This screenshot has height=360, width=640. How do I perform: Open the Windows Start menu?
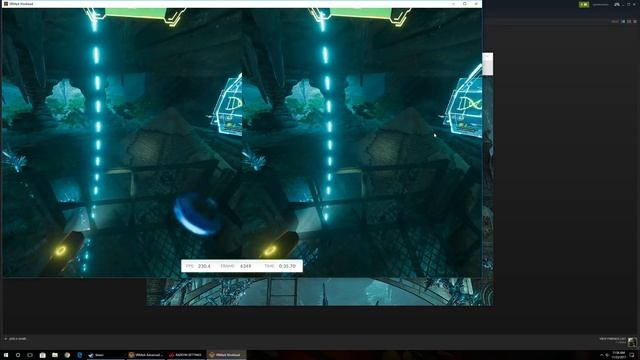coord(6,355)
